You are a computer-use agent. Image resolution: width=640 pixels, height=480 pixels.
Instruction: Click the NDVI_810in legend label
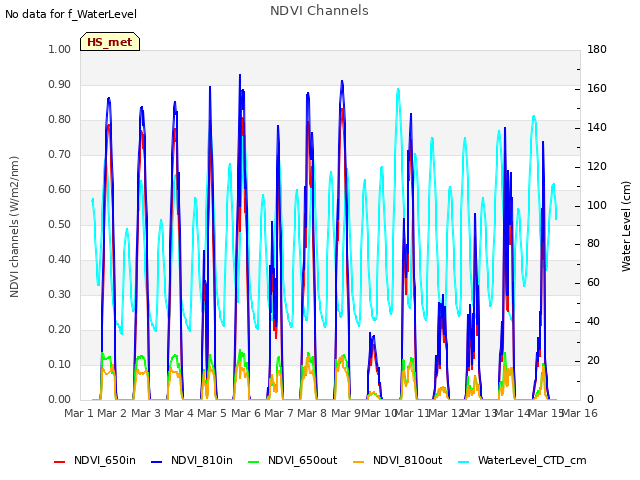(202, 460)
